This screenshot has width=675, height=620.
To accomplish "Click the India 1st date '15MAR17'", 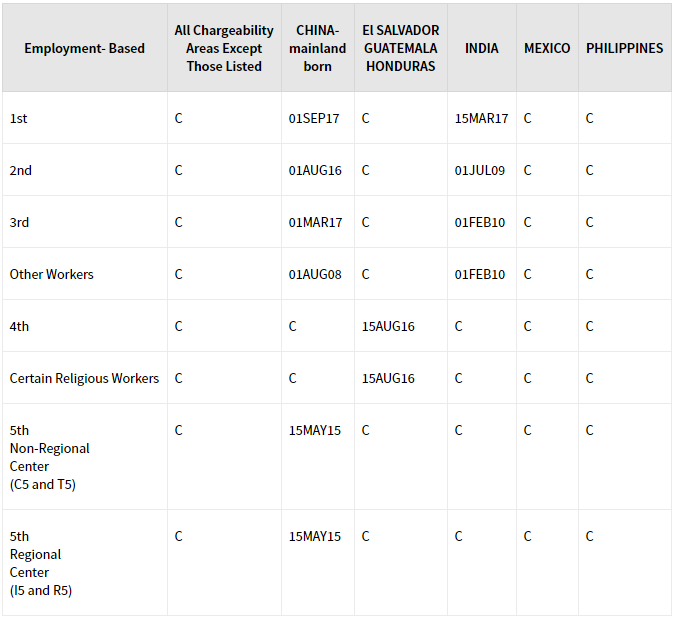I will [x=482, y=118].
